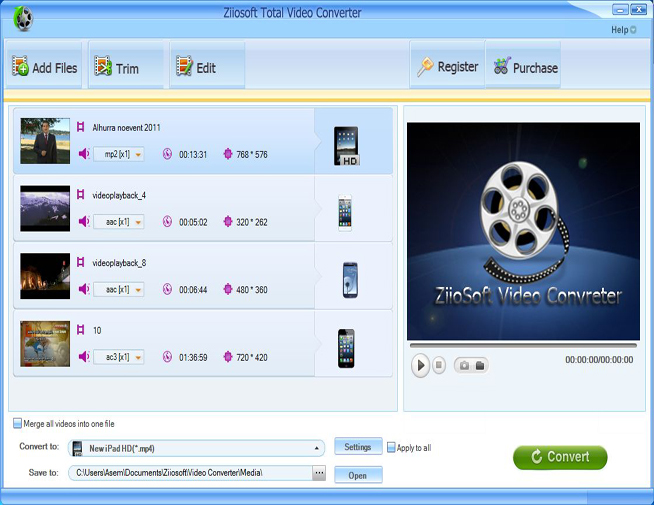
Task: Select the iPad HD profile icon for Alhurra noevent 2011
Action: 346,146
